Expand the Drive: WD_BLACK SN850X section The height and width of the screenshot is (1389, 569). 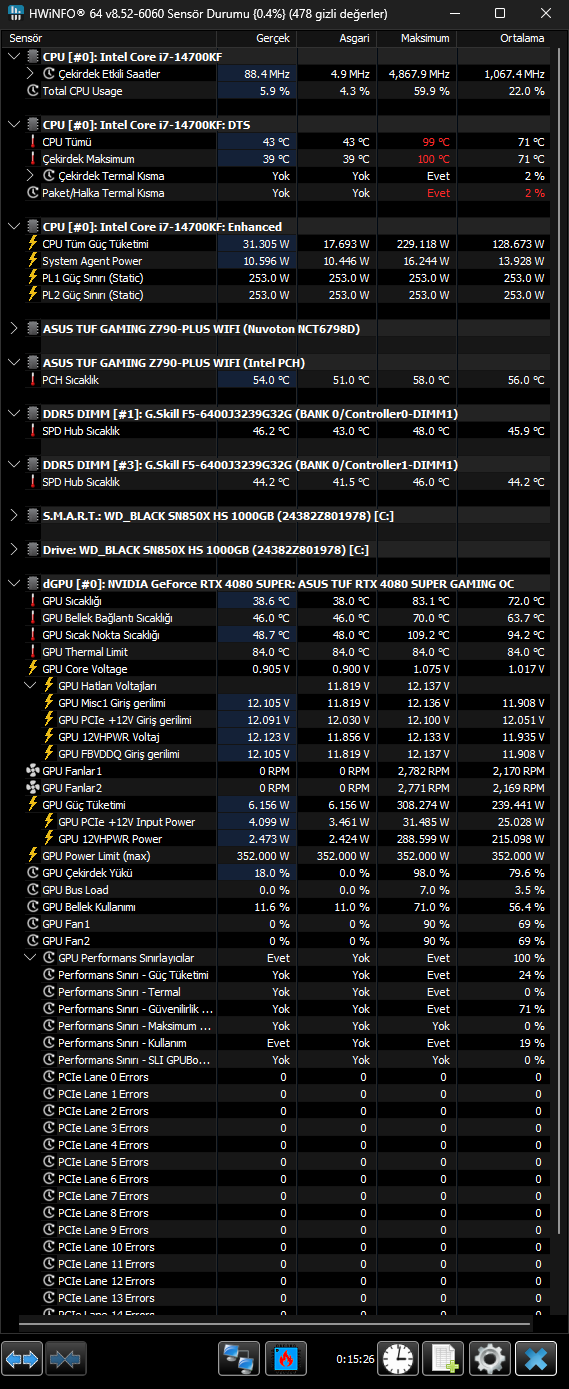click(x=13, y=550)
